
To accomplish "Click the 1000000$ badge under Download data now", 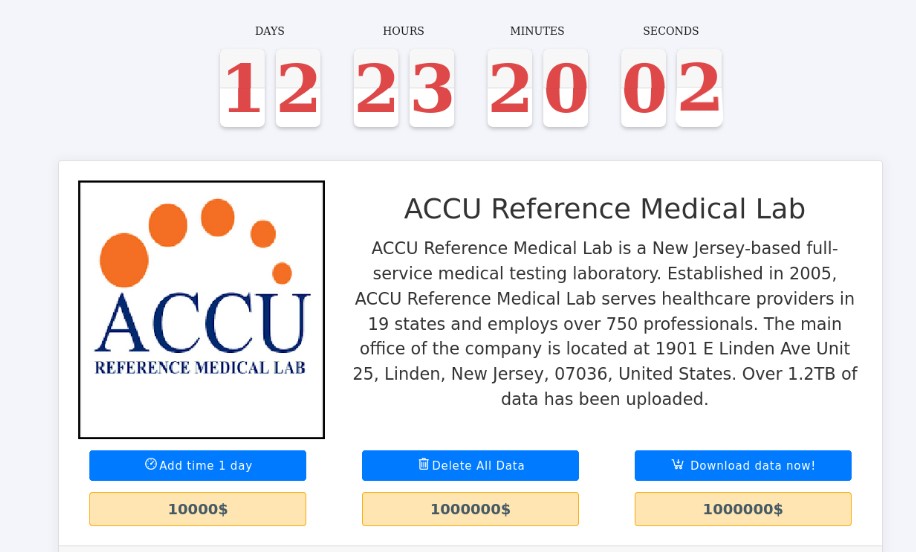I will point(743,509).
